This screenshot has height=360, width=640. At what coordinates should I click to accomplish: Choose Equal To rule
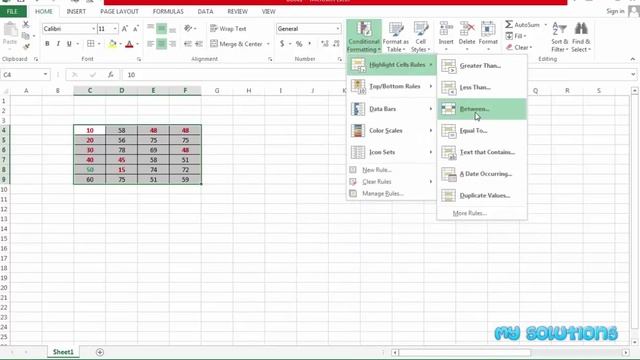click(482, 131)
